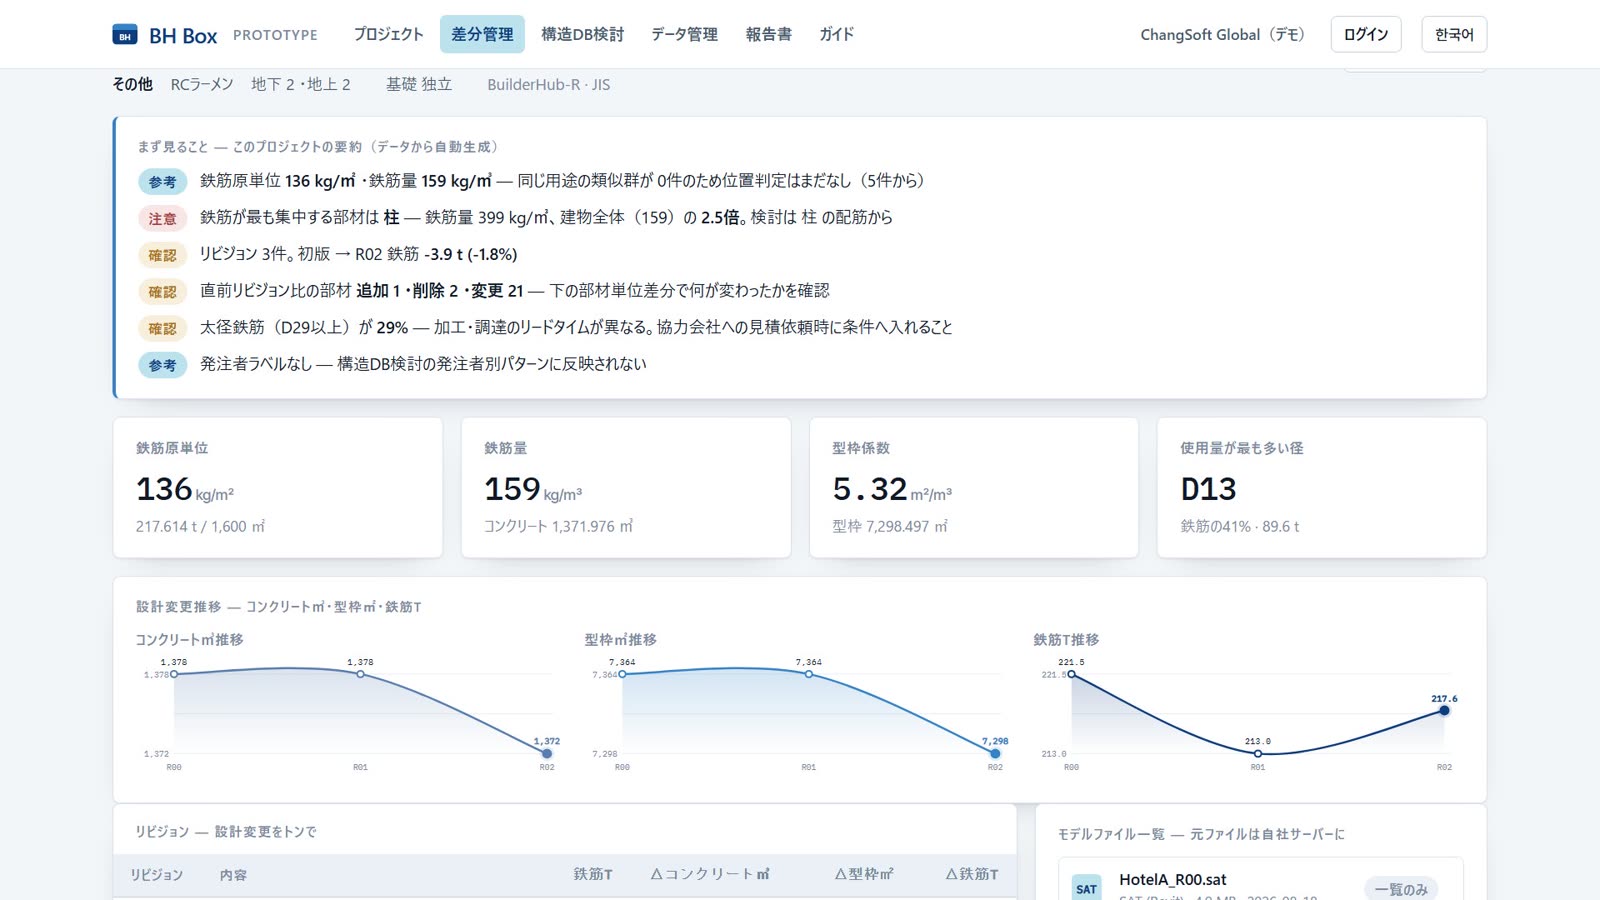Click the BuilderHub-R · JIS label
This screenshot has height=900, width=1600.
[x=549, y=85]
